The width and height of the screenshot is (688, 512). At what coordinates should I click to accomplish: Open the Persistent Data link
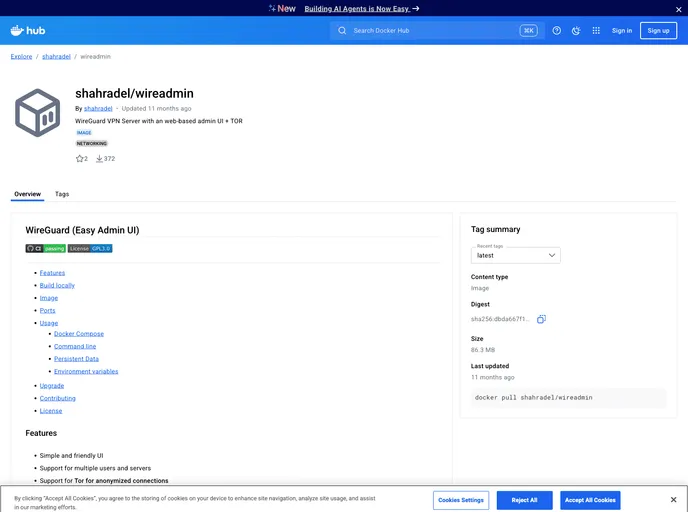point(76,358)
